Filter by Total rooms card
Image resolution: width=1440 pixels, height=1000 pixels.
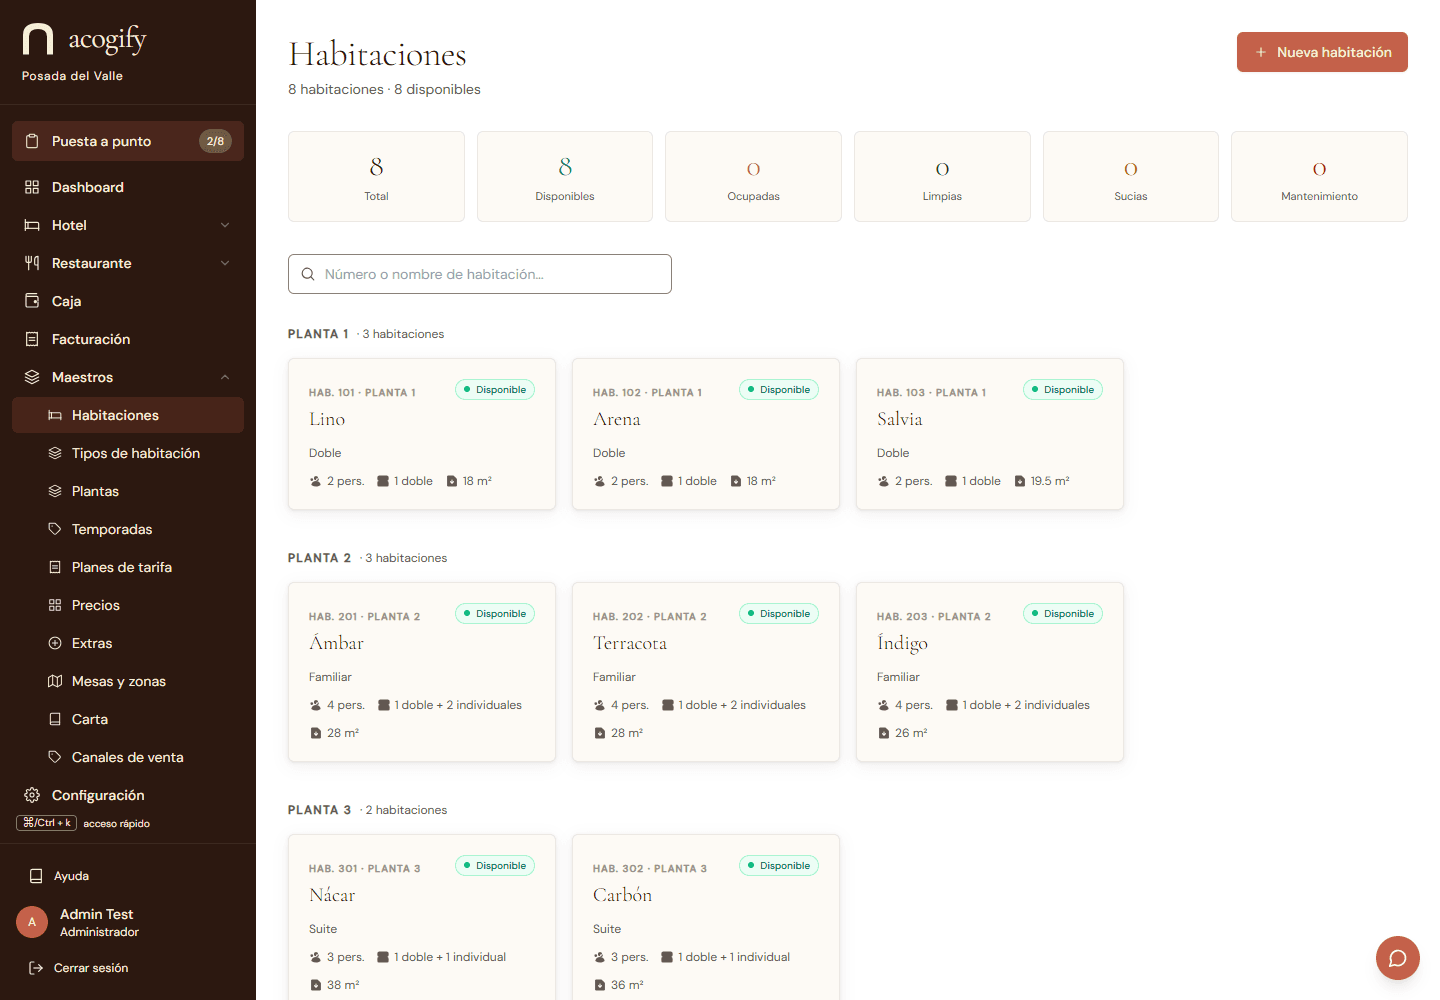tap(376, 176)
